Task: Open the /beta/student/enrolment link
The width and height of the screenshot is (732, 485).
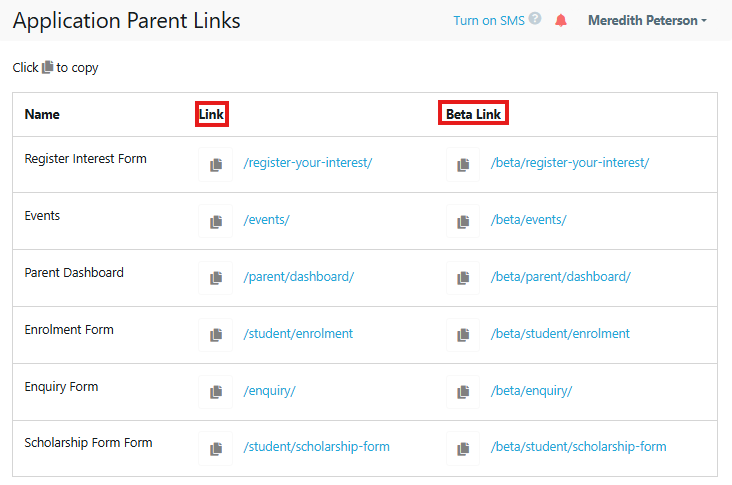Action: pyautogui.click(x=560, y=334)
